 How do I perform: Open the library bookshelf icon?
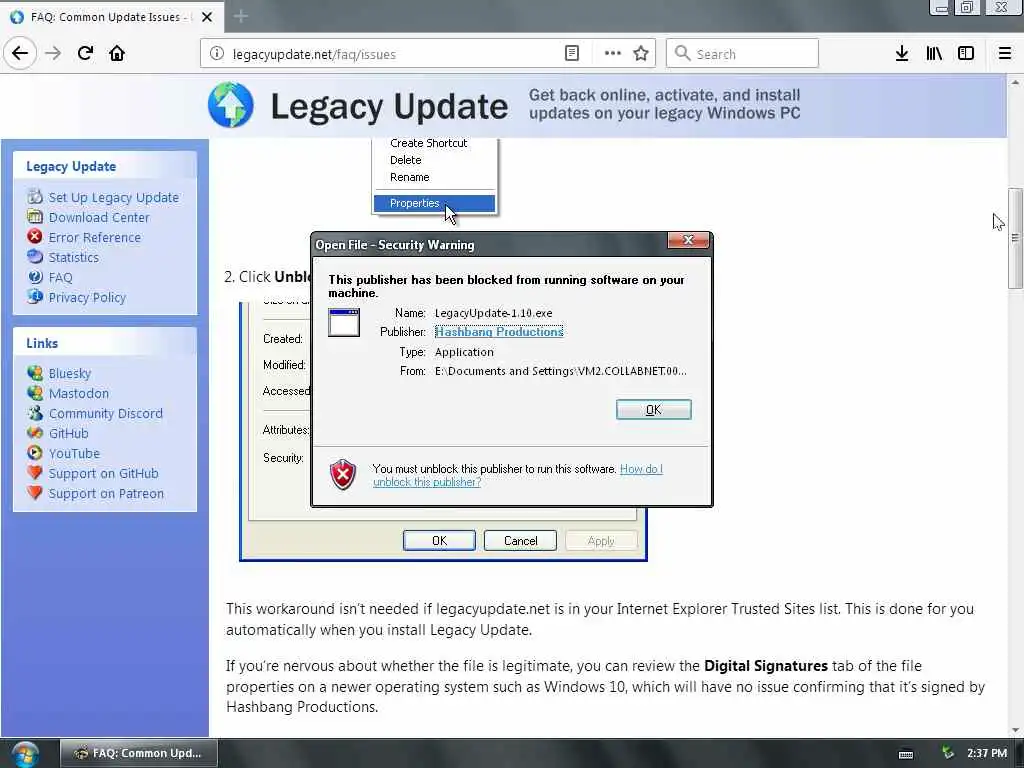934,54
